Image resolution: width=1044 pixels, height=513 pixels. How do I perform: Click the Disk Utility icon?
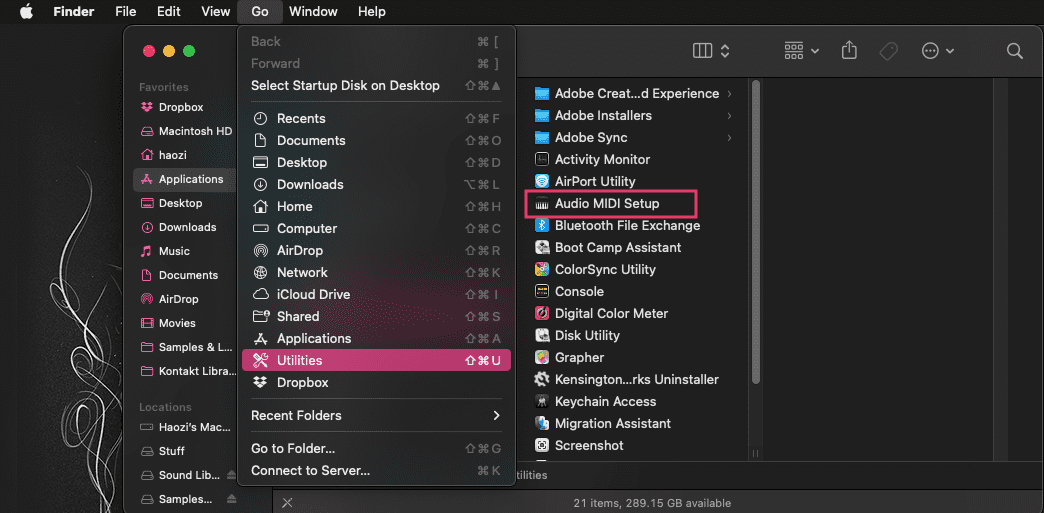point(542,335)
